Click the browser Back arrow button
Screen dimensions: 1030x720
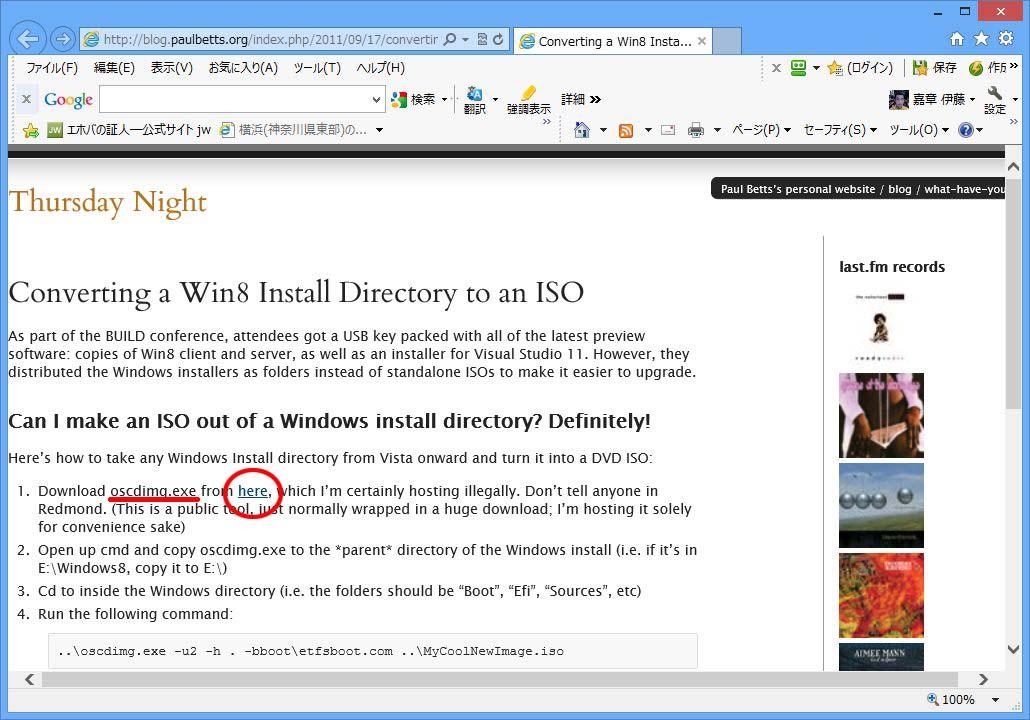tap(28, 39)
